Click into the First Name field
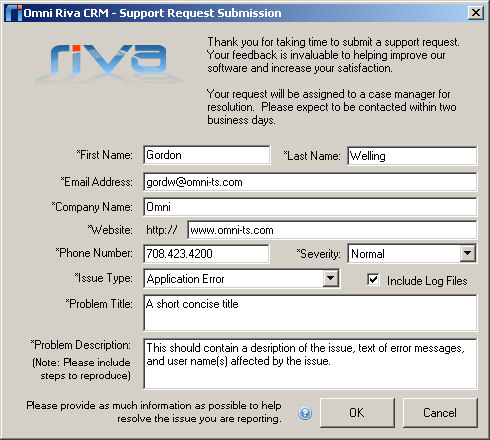 [x=207, y=155]
